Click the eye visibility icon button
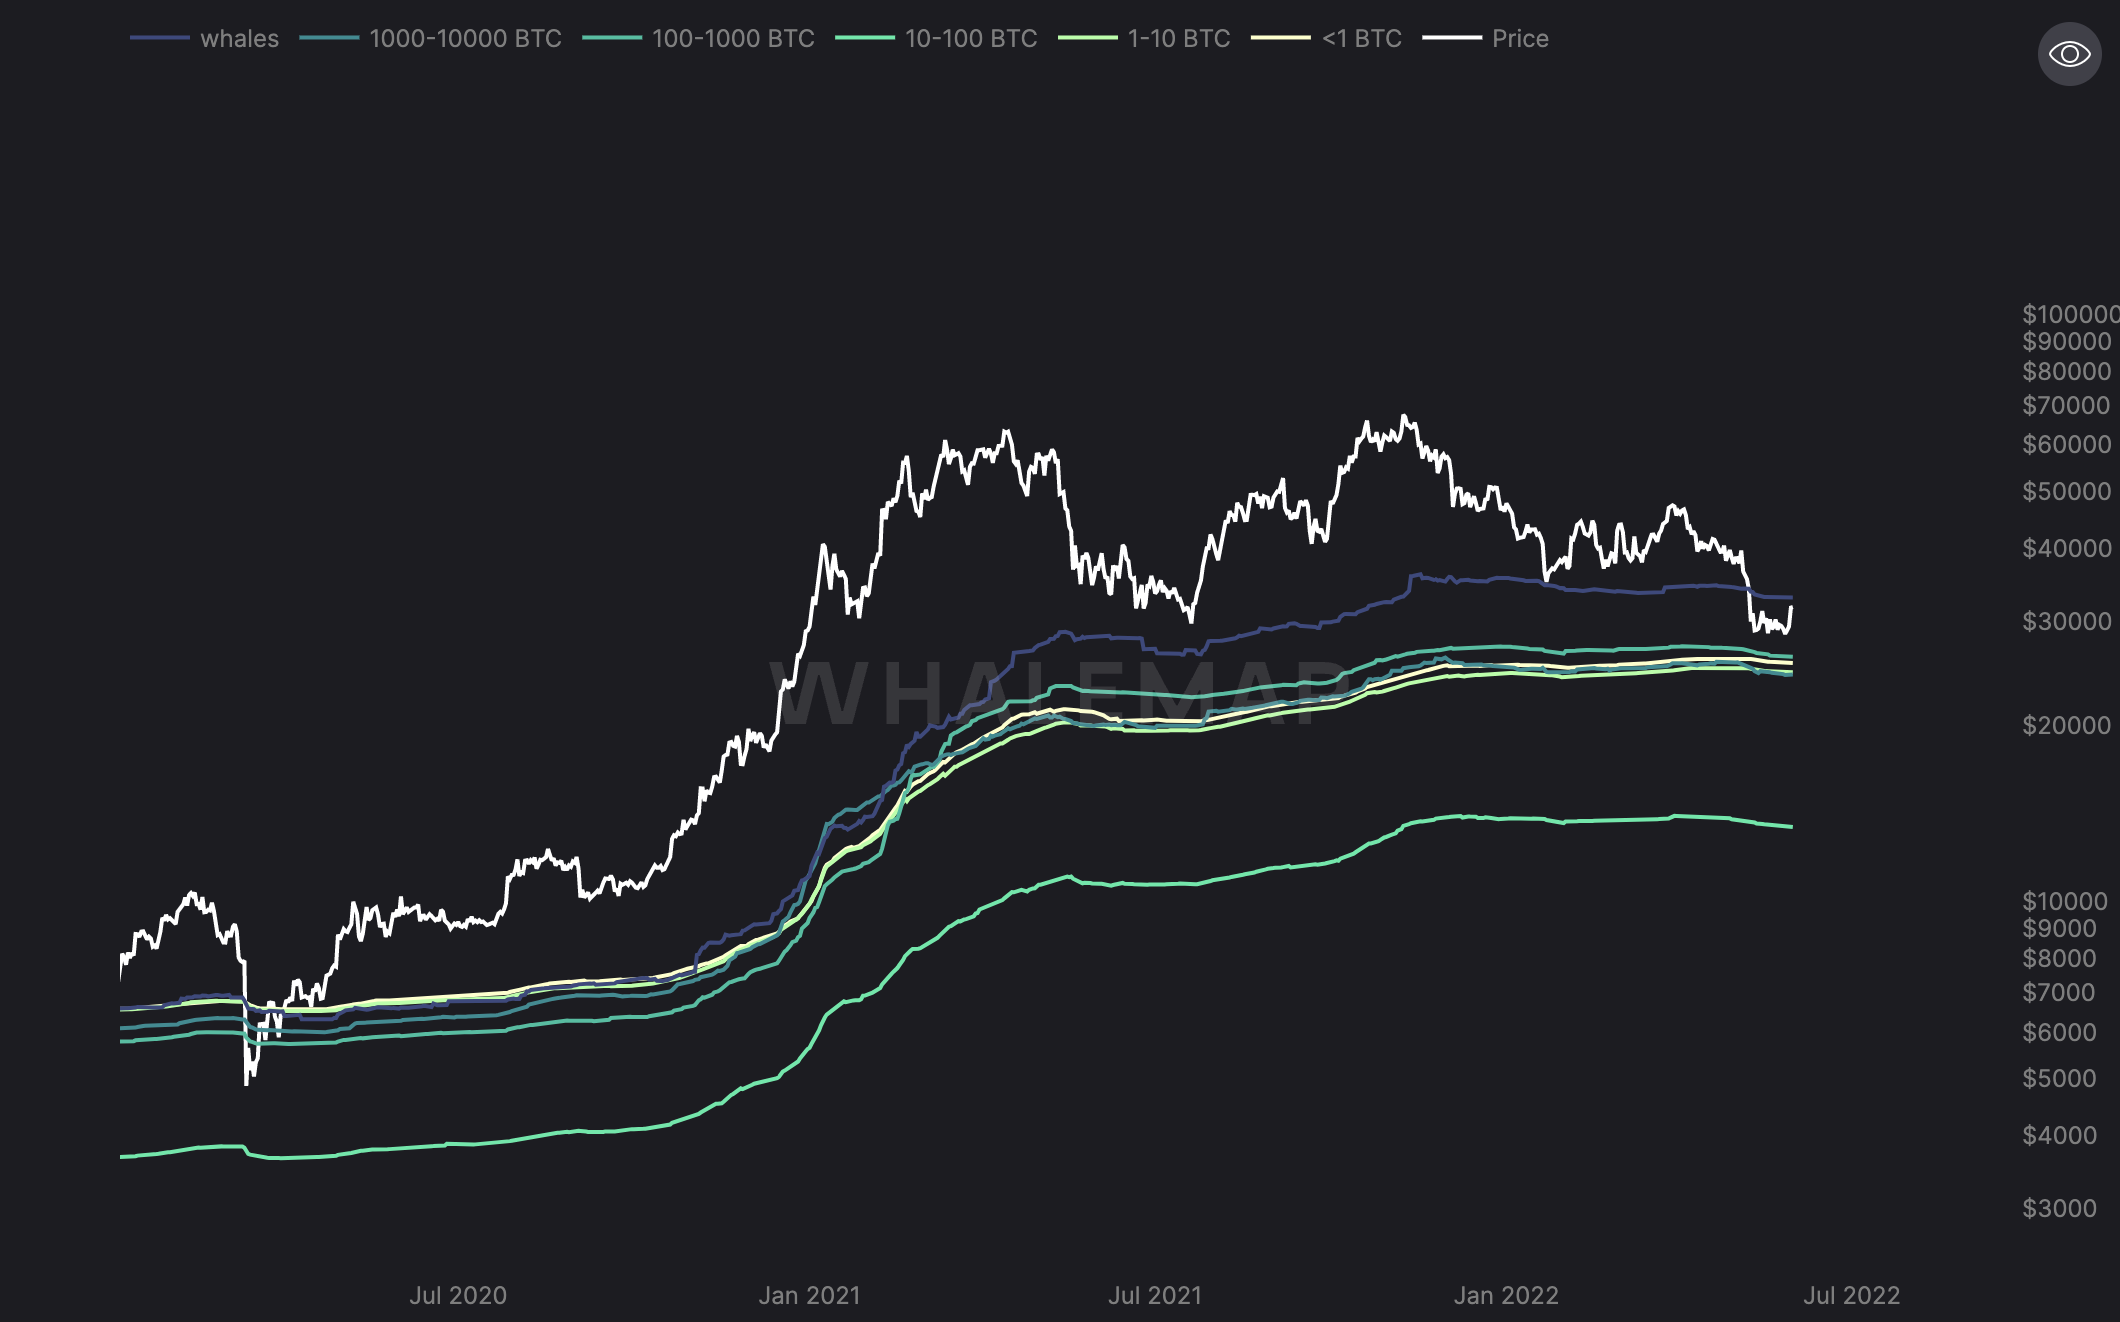2120x1322 pixels. click(x=2069, y=54)
